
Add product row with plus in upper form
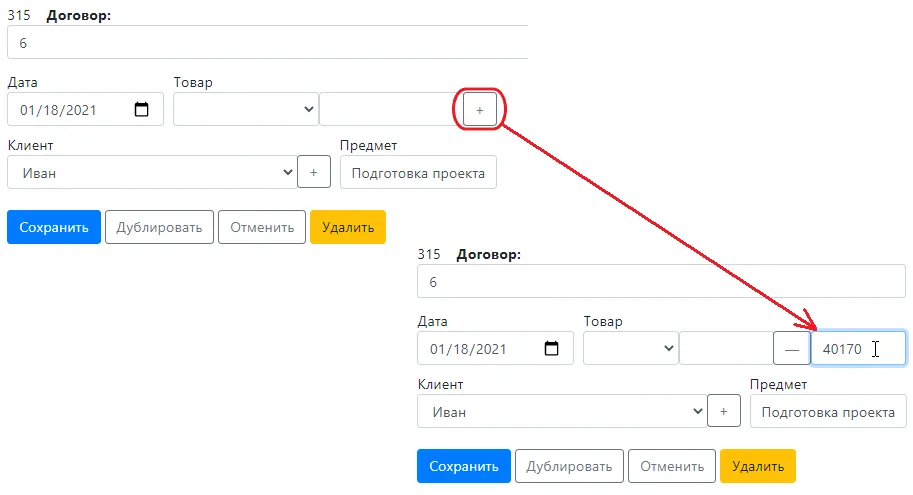click(480, 109)
